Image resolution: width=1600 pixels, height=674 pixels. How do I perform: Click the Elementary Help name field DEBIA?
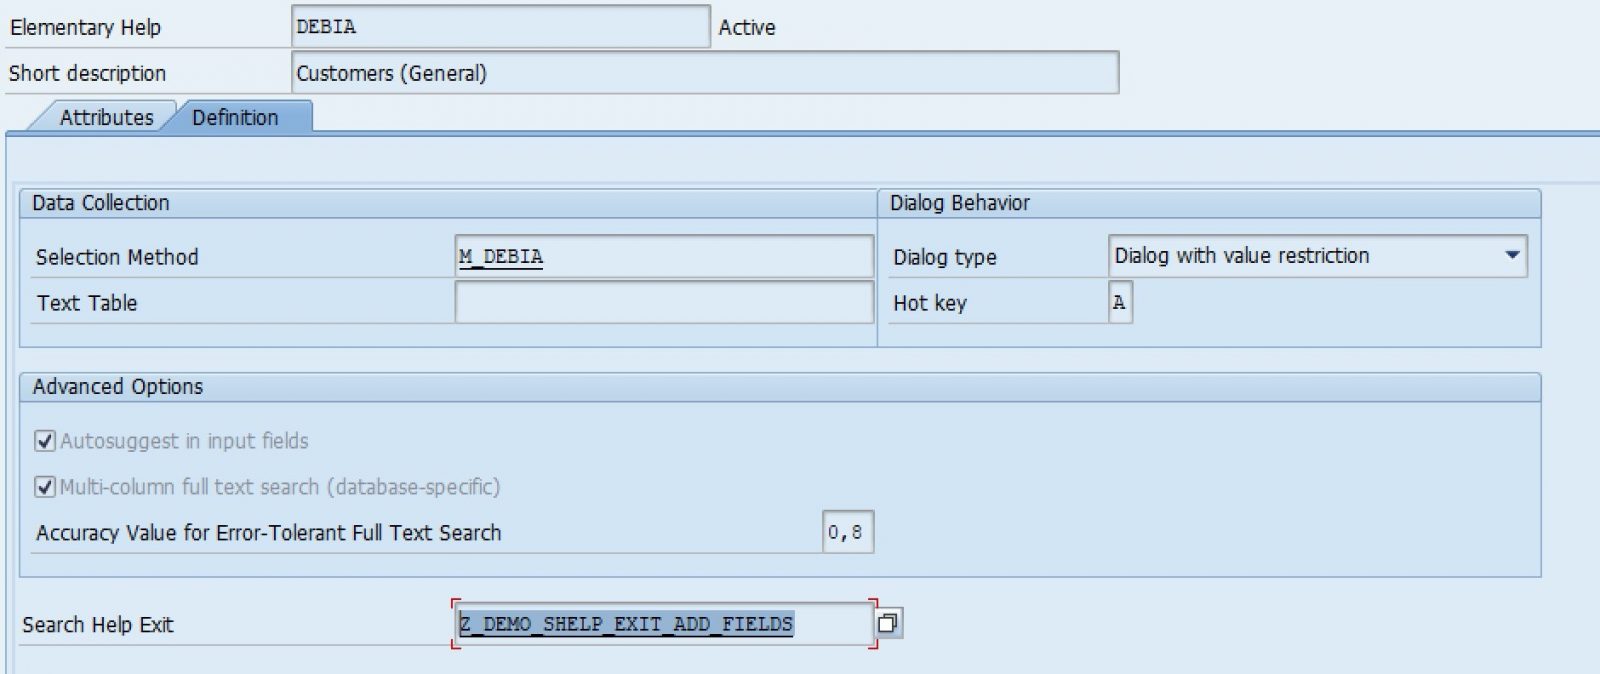[501, 27]
